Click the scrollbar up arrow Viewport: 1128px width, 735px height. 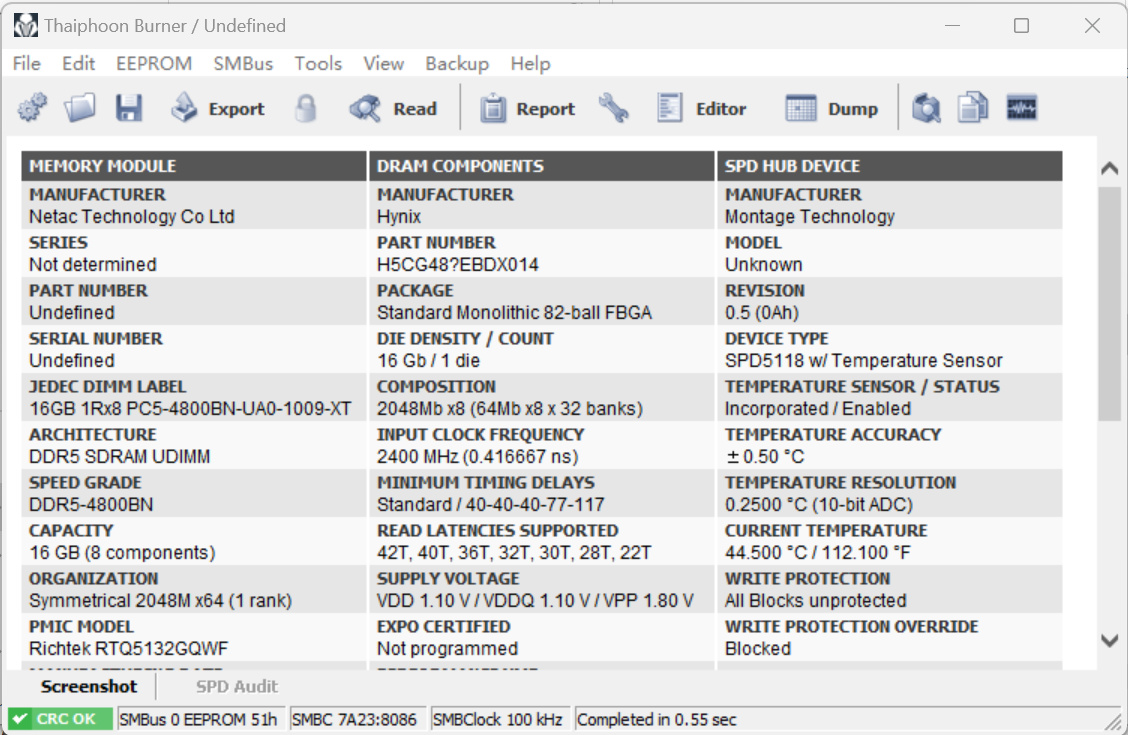tap(1109, 168)
